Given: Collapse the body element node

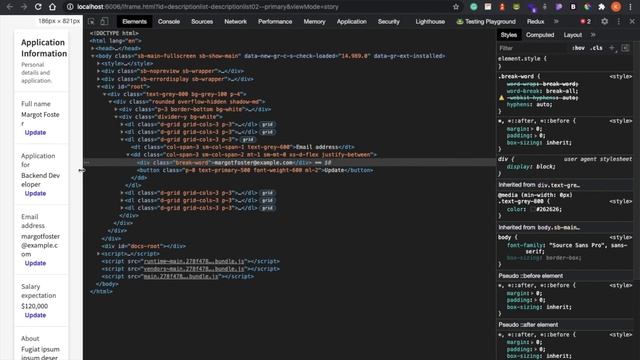Looking at the screenshot, I should pos(93,56).
